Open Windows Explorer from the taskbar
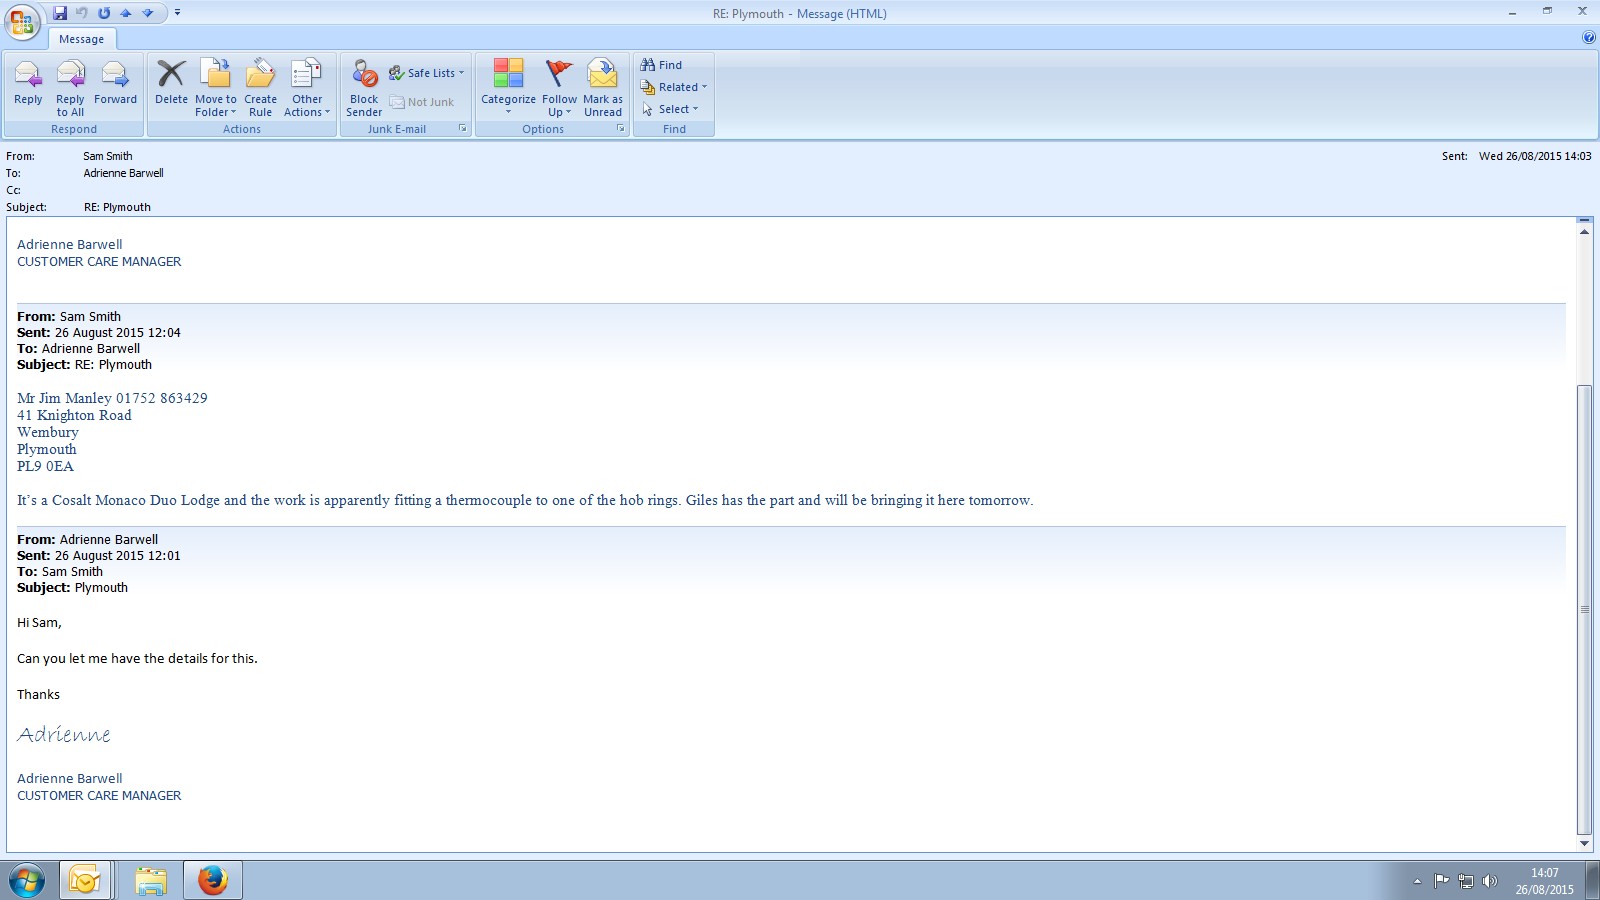Image resolution: width=1600 pixels, height=900 pixels. click(150, 881)
